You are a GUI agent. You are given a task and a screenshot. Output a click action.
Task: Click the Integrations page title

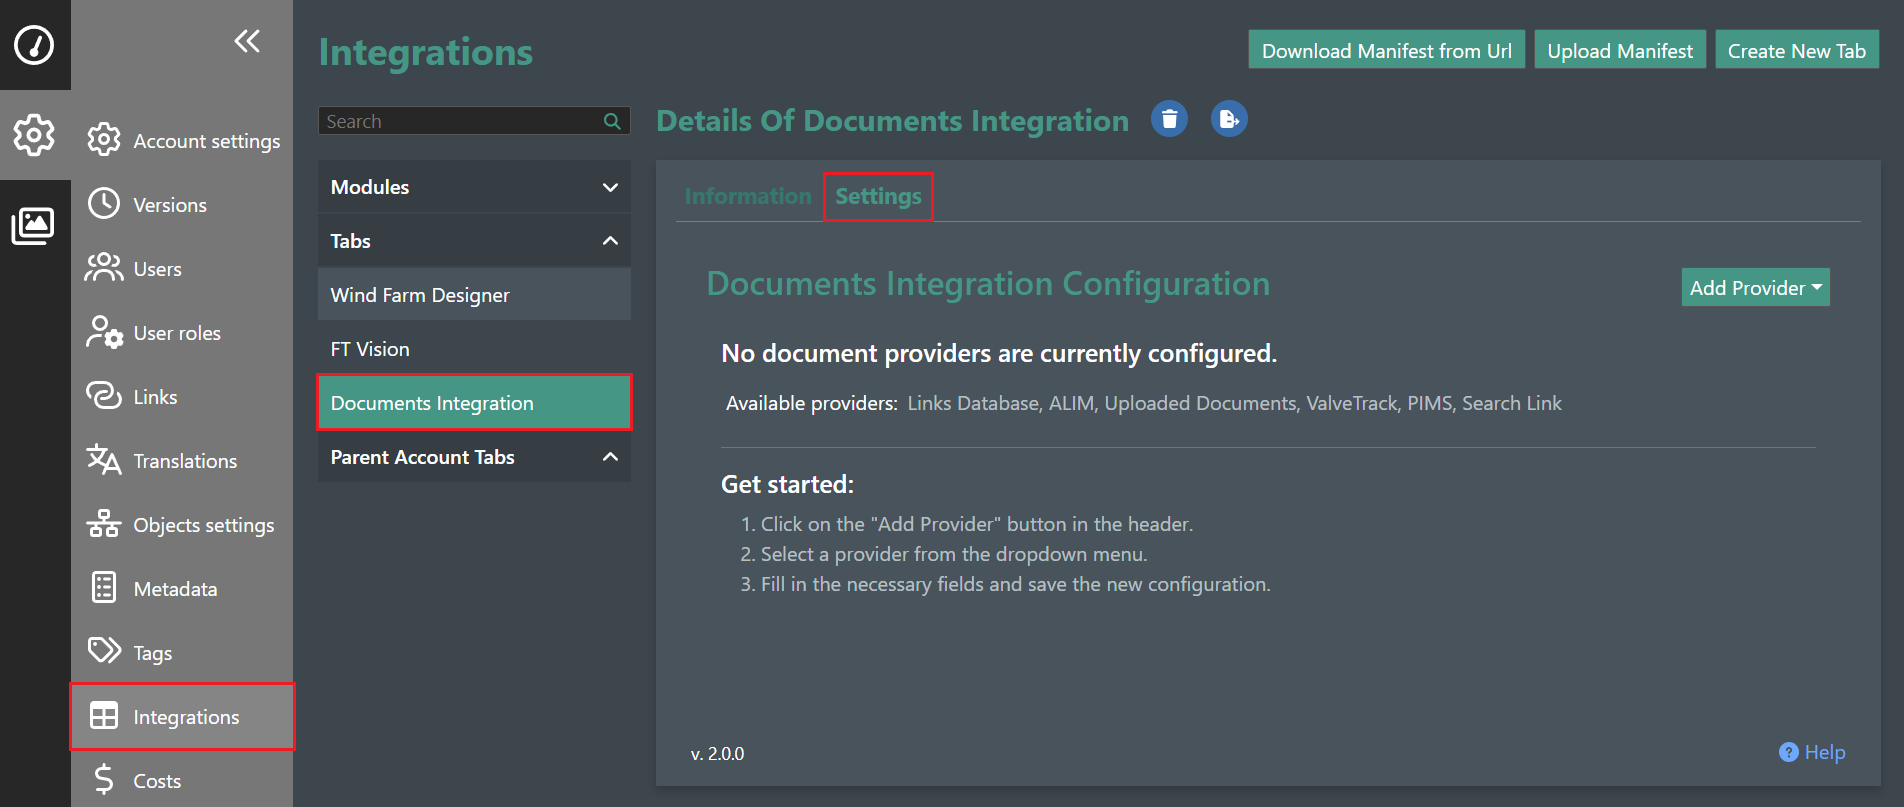click(x=426, y=52)
